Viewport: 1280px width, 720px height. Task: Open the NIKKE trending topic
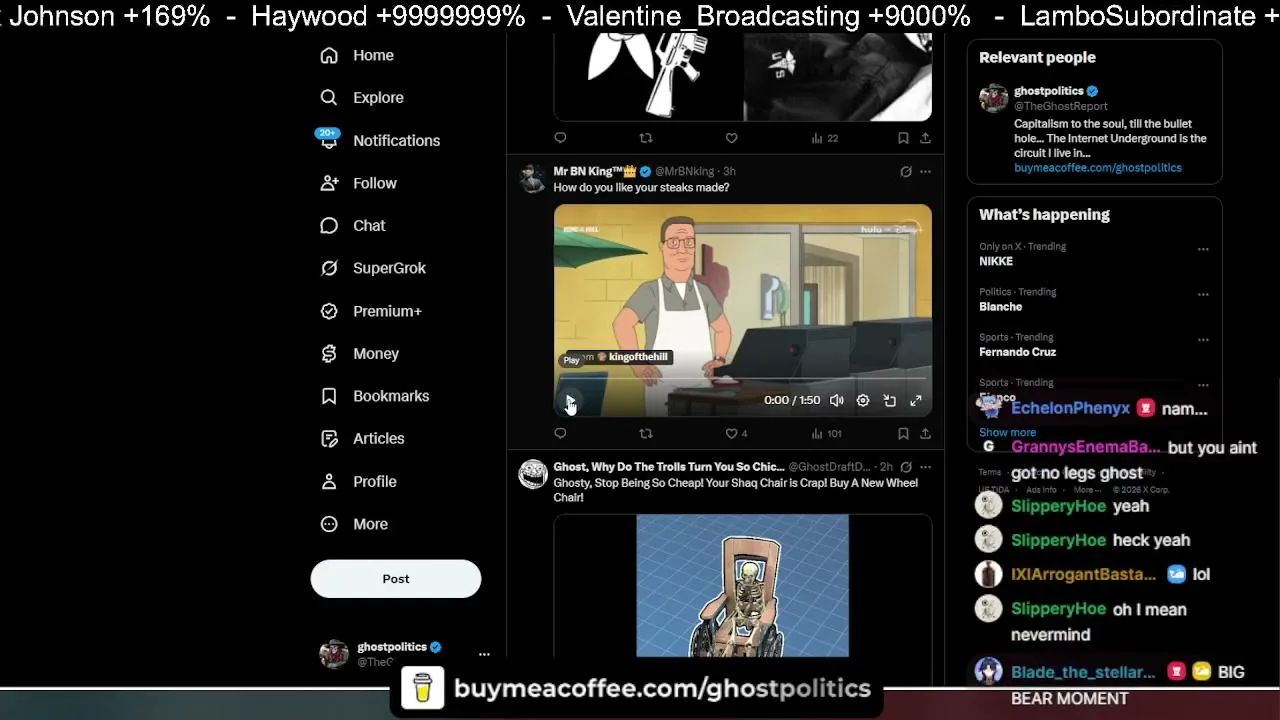pyautogui.click(x=996, y=261)
